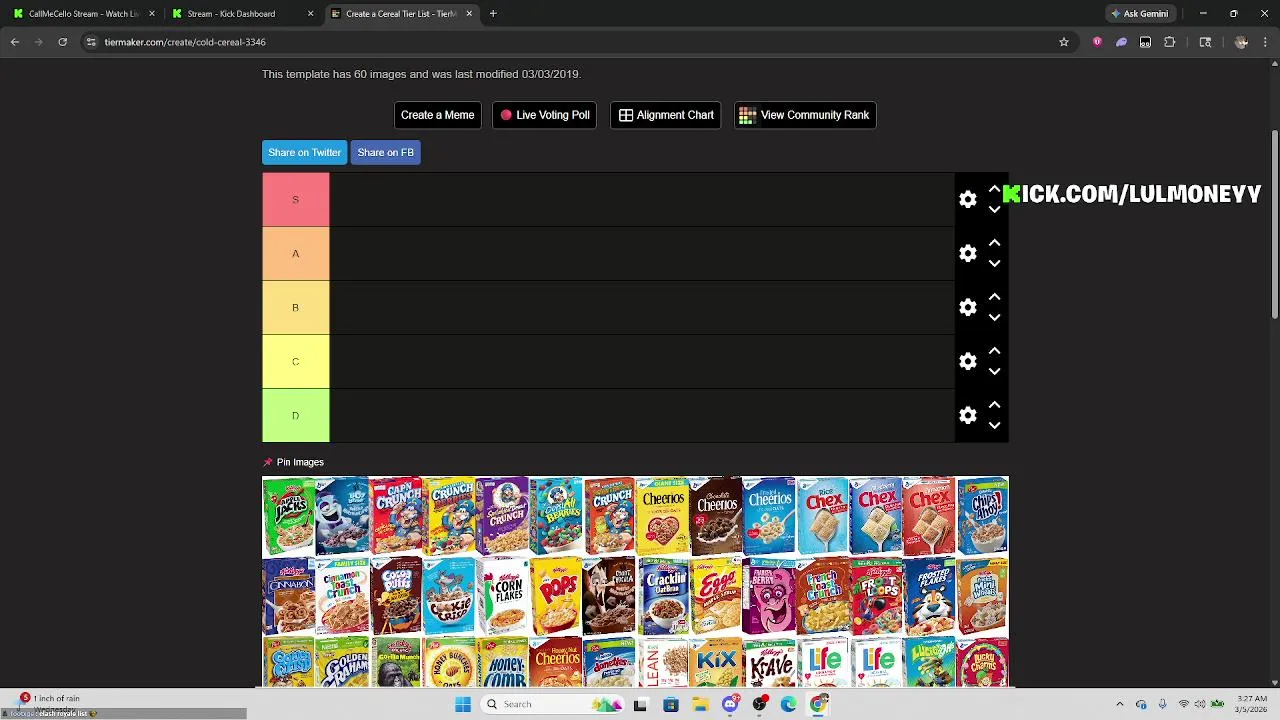Open settings gear for the A tier row
Viewport: 1280px width, 720px height.
tap(967, 253)
